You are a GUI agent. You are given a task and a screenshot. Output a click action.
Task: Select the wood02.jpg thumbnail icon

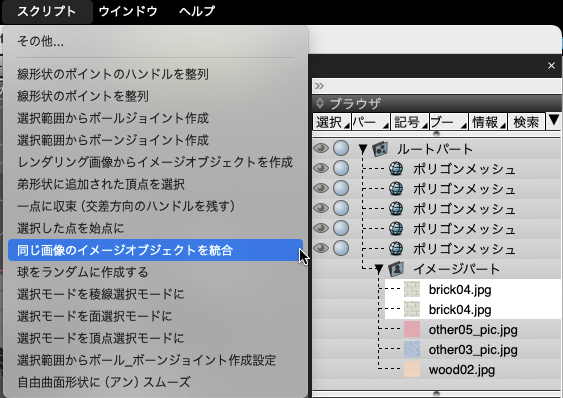point(412,370)
